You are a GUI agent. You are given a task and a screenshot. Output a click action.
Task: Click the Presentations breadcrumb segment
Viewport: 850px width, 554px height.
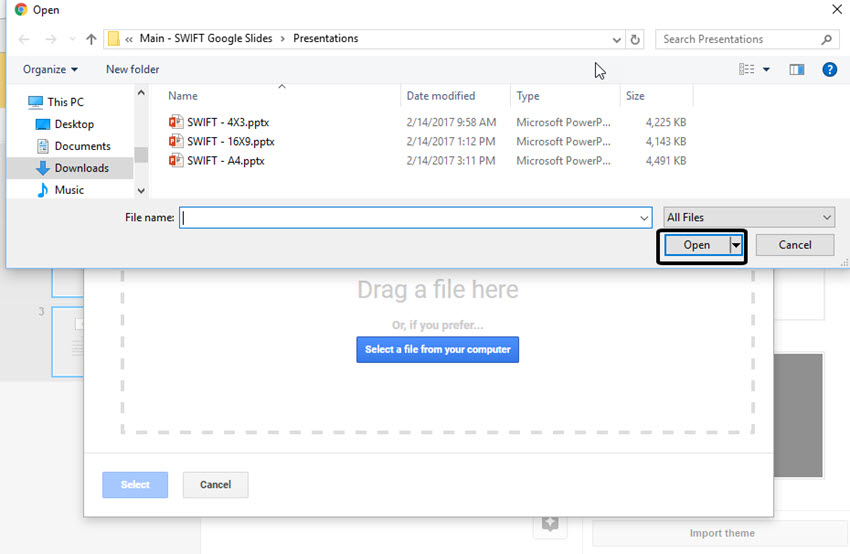pos(325,38)
